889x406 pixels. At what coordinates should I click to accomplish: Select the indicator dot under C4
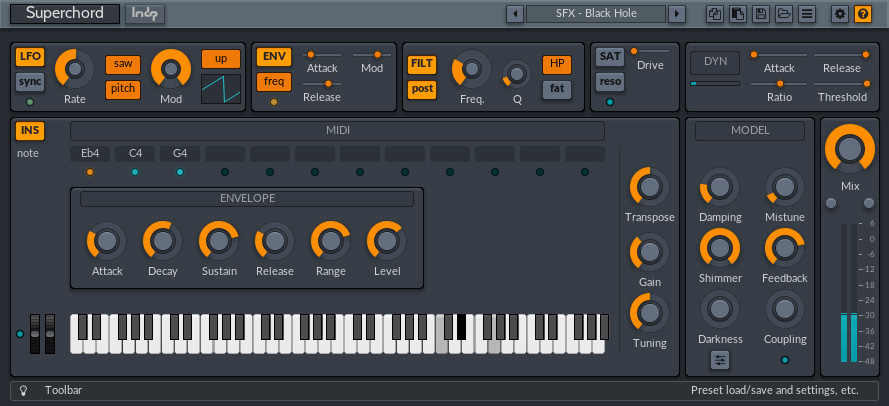coord(135,172)
